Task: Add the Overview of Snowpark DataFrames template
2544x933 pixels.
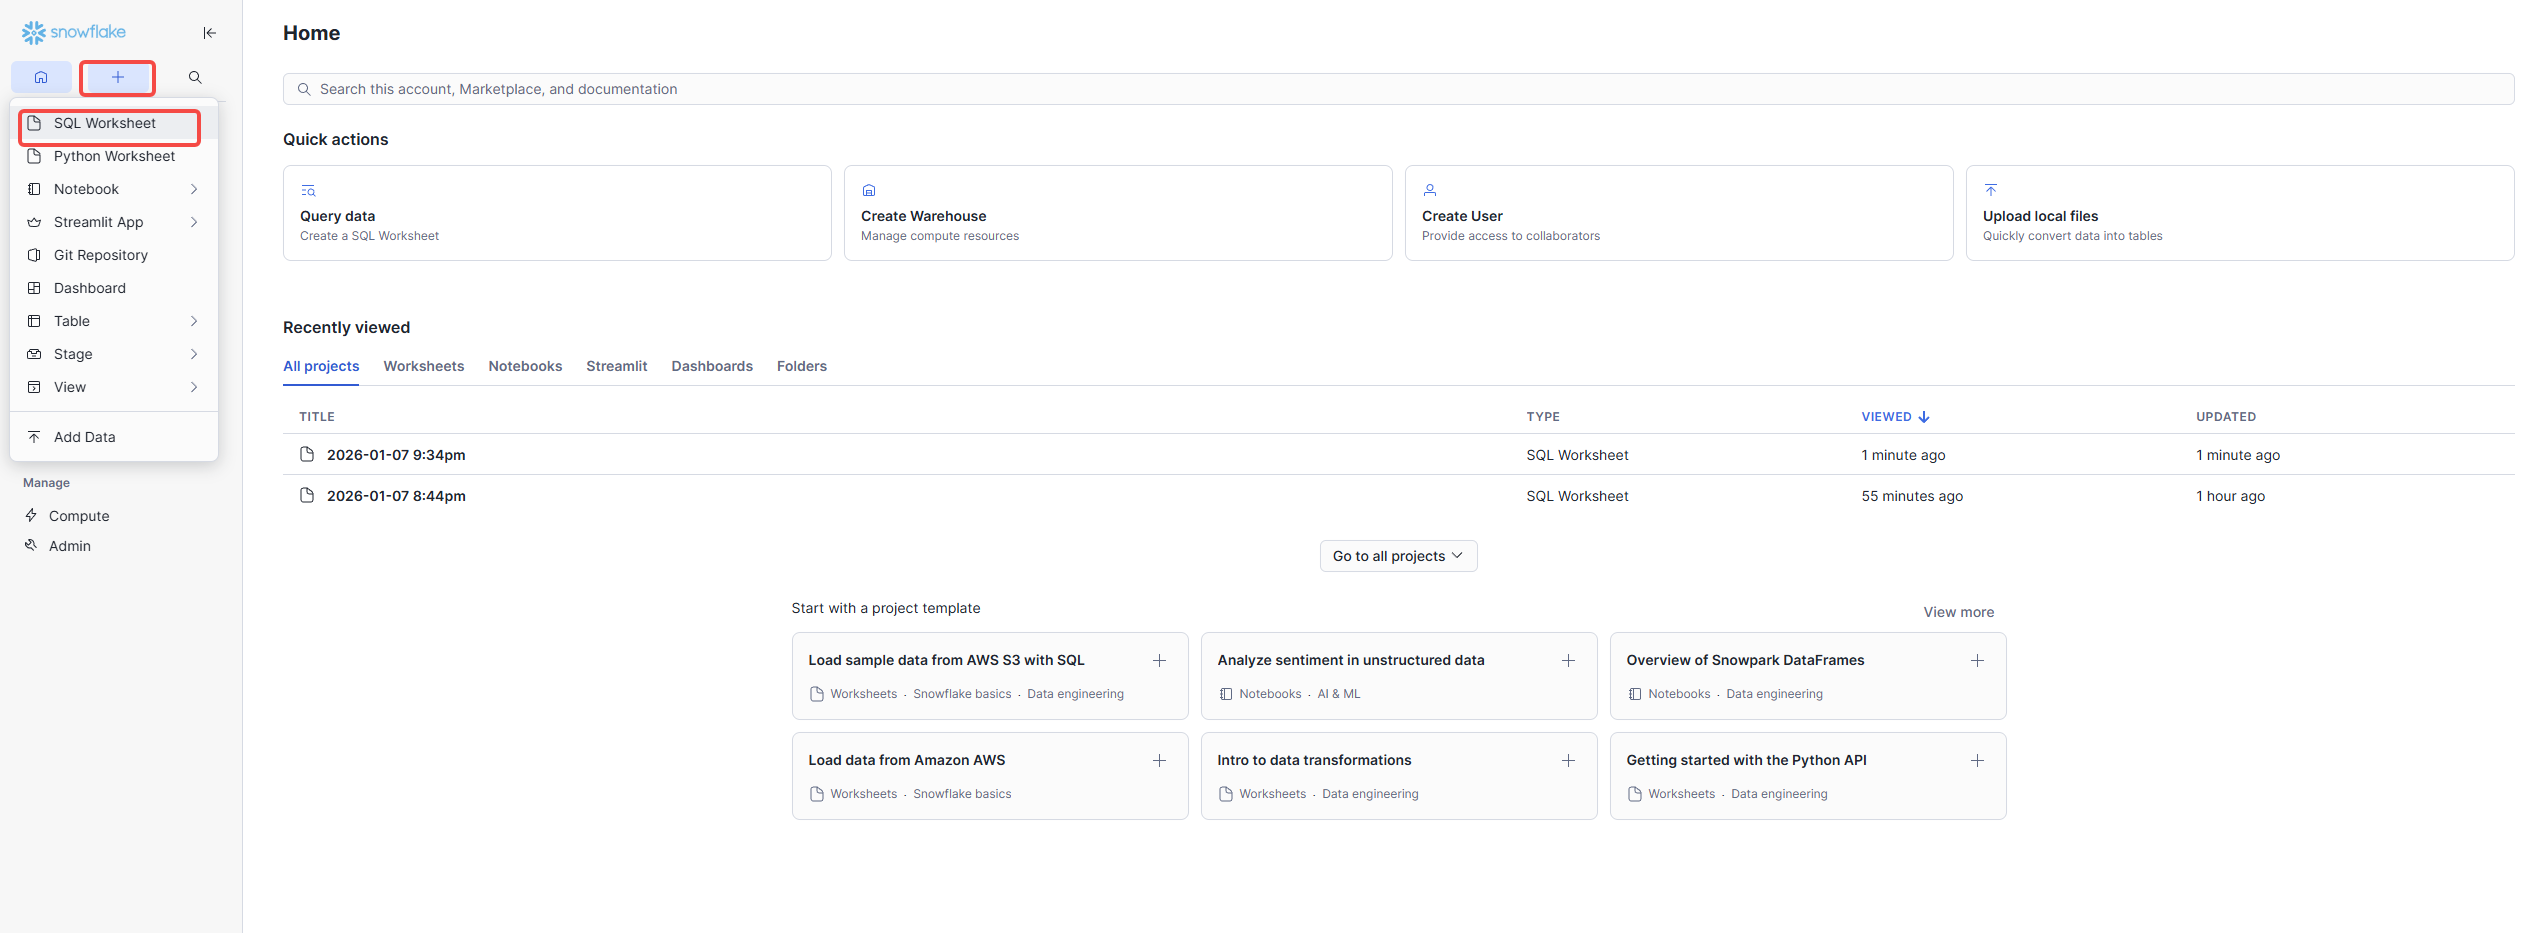Action: point(1977,661)
